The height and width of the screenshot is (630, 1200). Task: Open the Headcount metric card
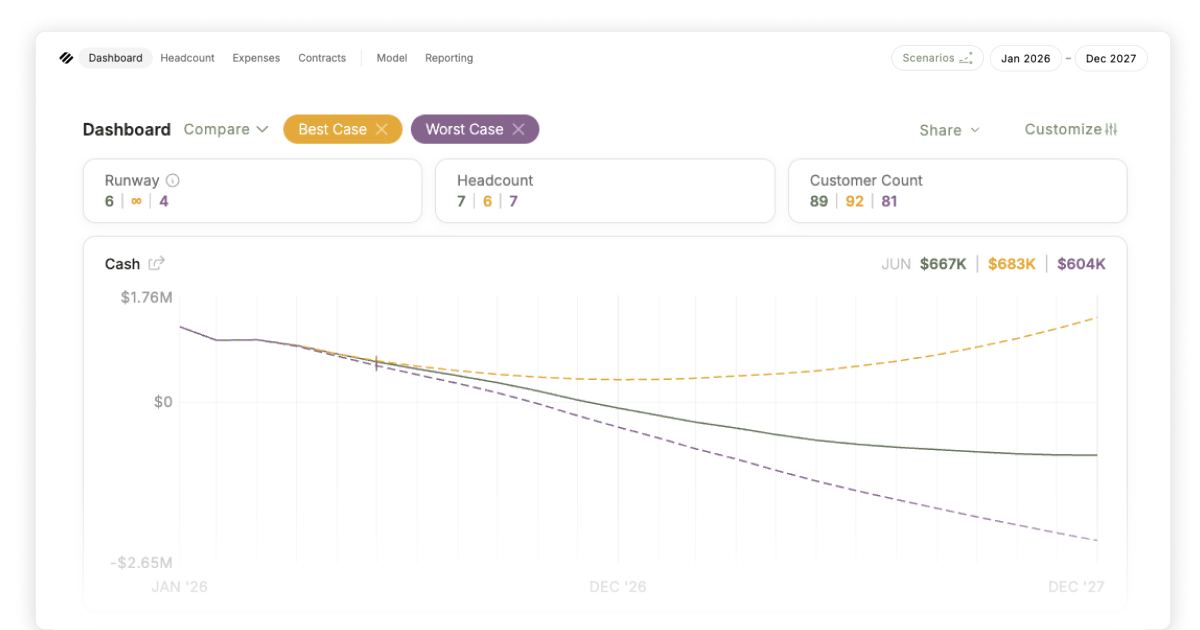tap(605, 191)
